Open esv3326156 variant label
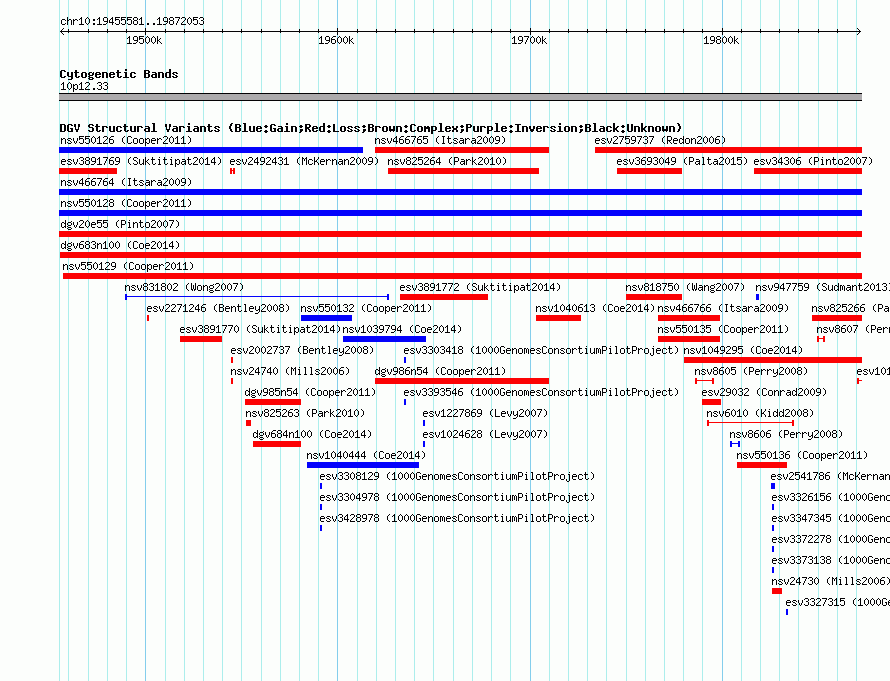This screenshot has height=681, width=890. [830, 497]
